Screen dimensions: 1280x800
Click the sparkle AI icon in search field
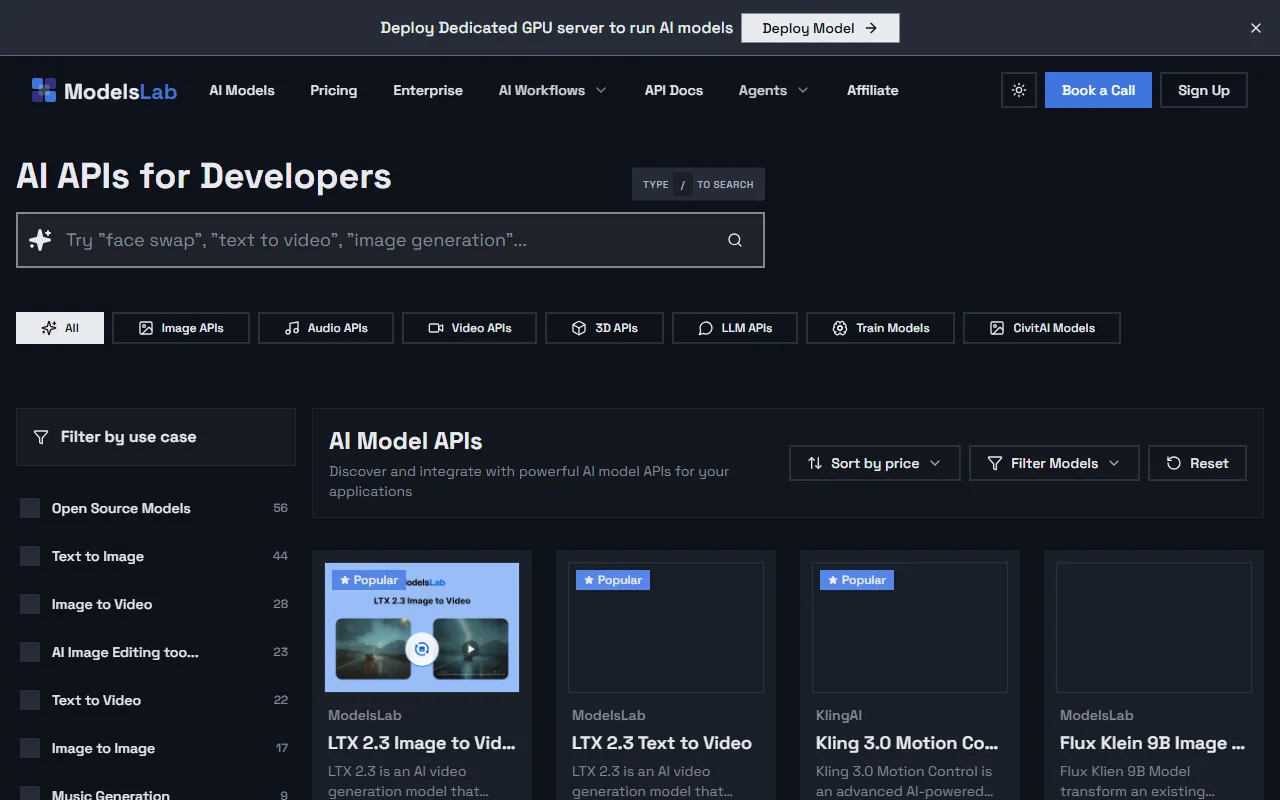41,240
